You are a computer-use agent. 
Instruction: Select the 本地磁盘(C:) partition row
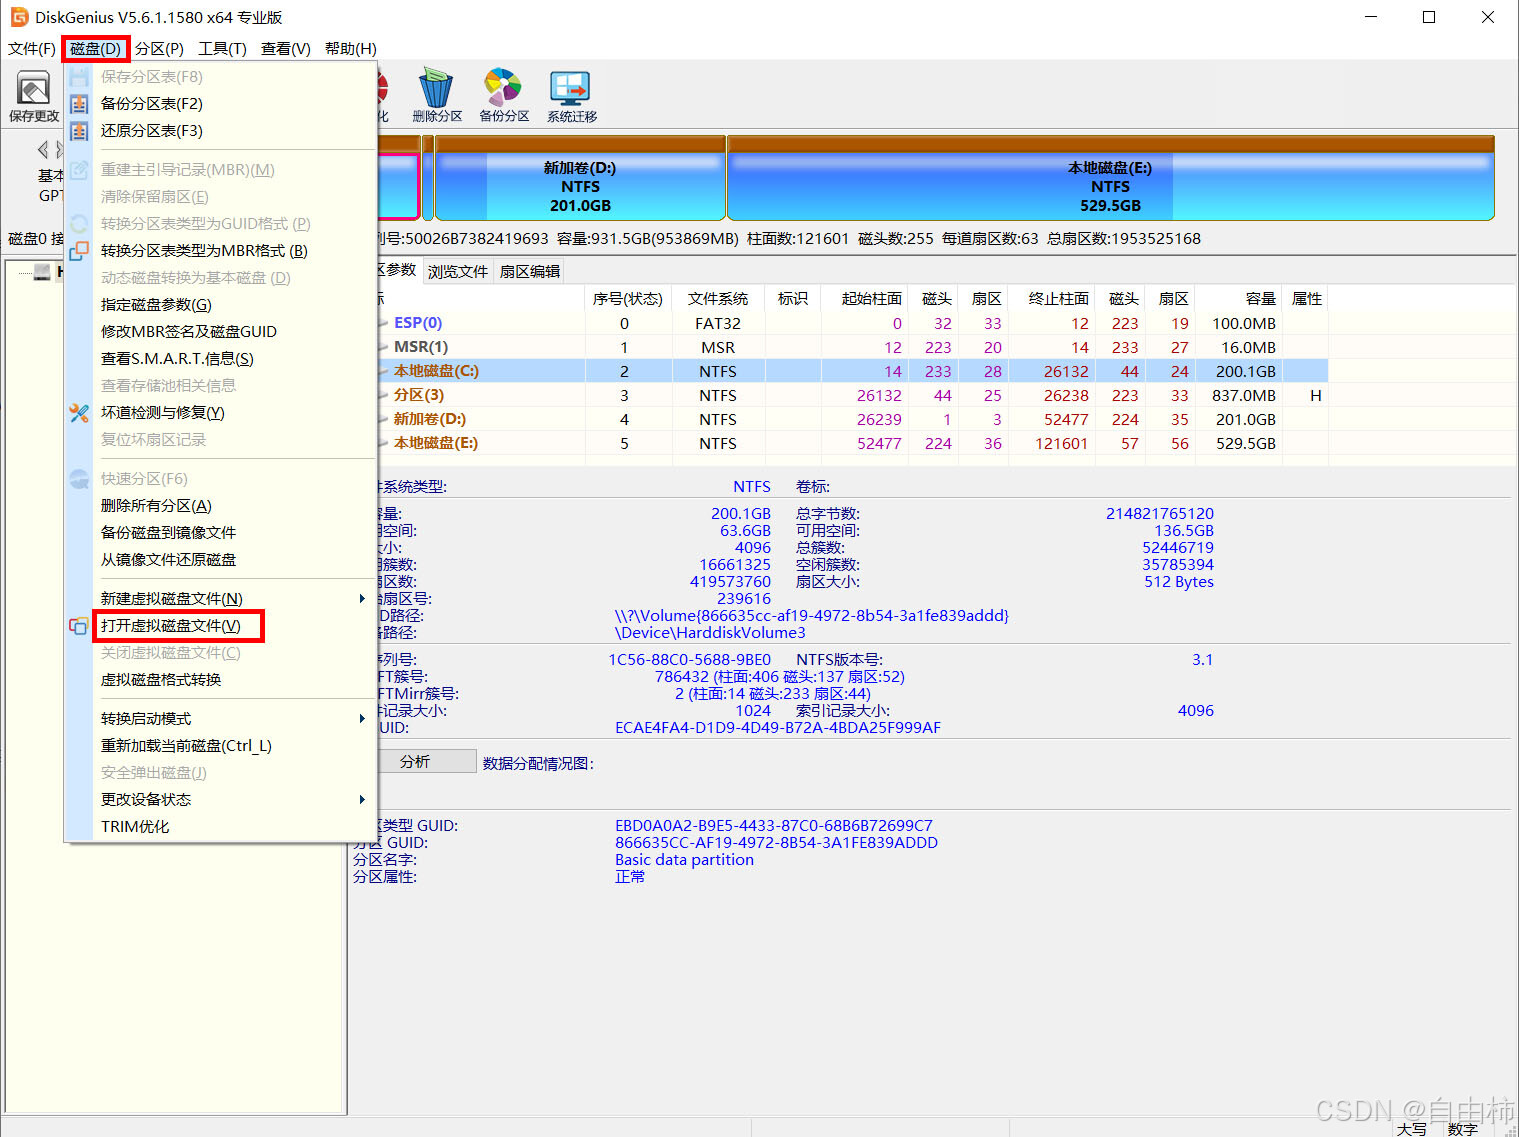coord(853,371)
